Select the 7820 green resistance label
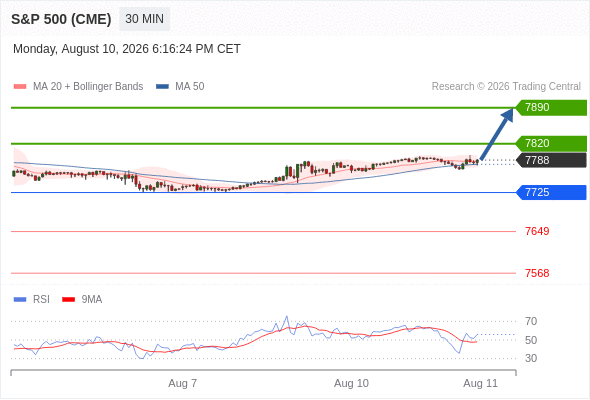The image size is (590, 400). (x=551, y=143)
